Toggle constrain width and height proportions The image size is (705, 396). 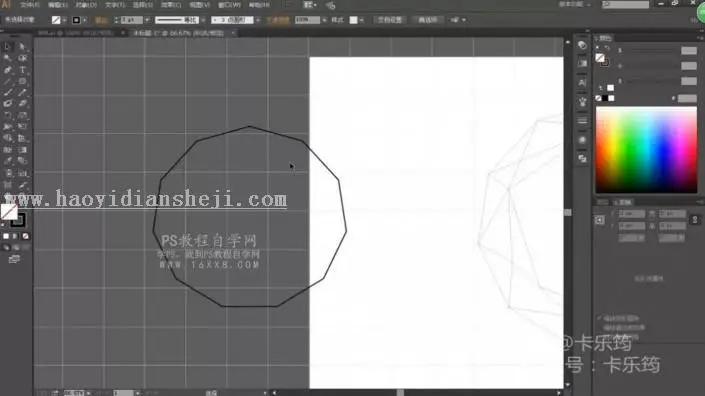[695, 220]
